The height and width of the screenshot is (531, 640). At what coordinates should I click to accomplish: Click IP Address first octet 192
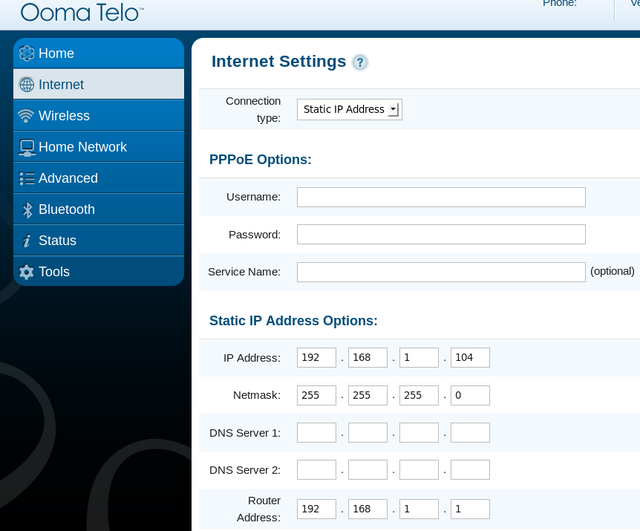pyautogui.click(x=316, y=358)
